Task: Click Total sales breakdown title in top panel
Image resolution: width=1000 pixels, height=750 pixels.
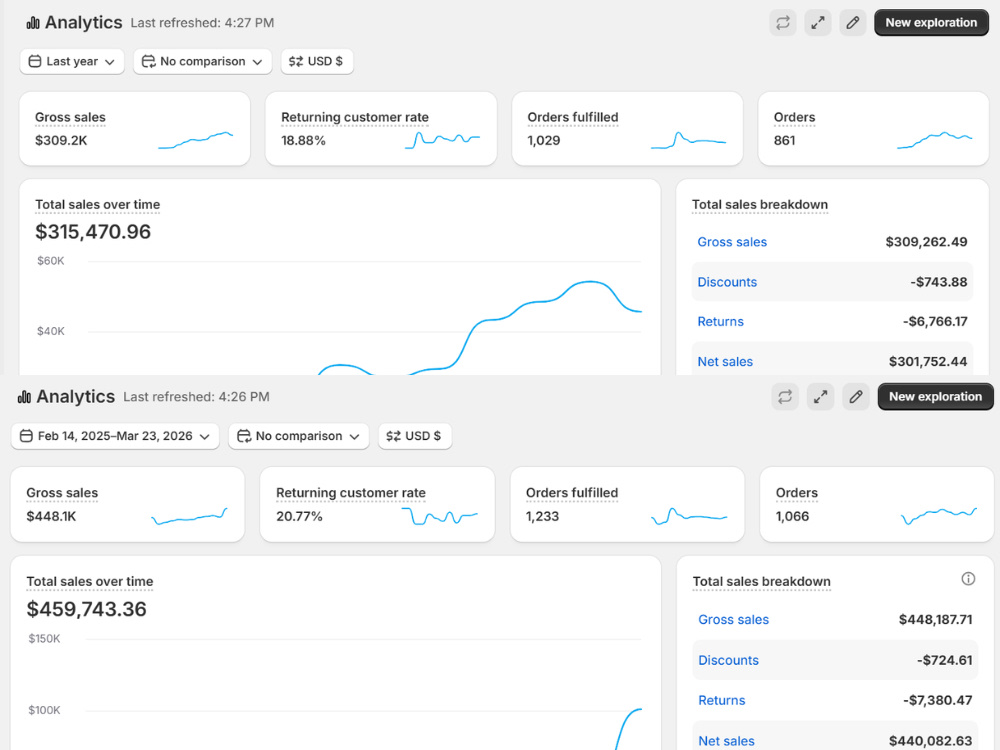Action: point(760,205)
